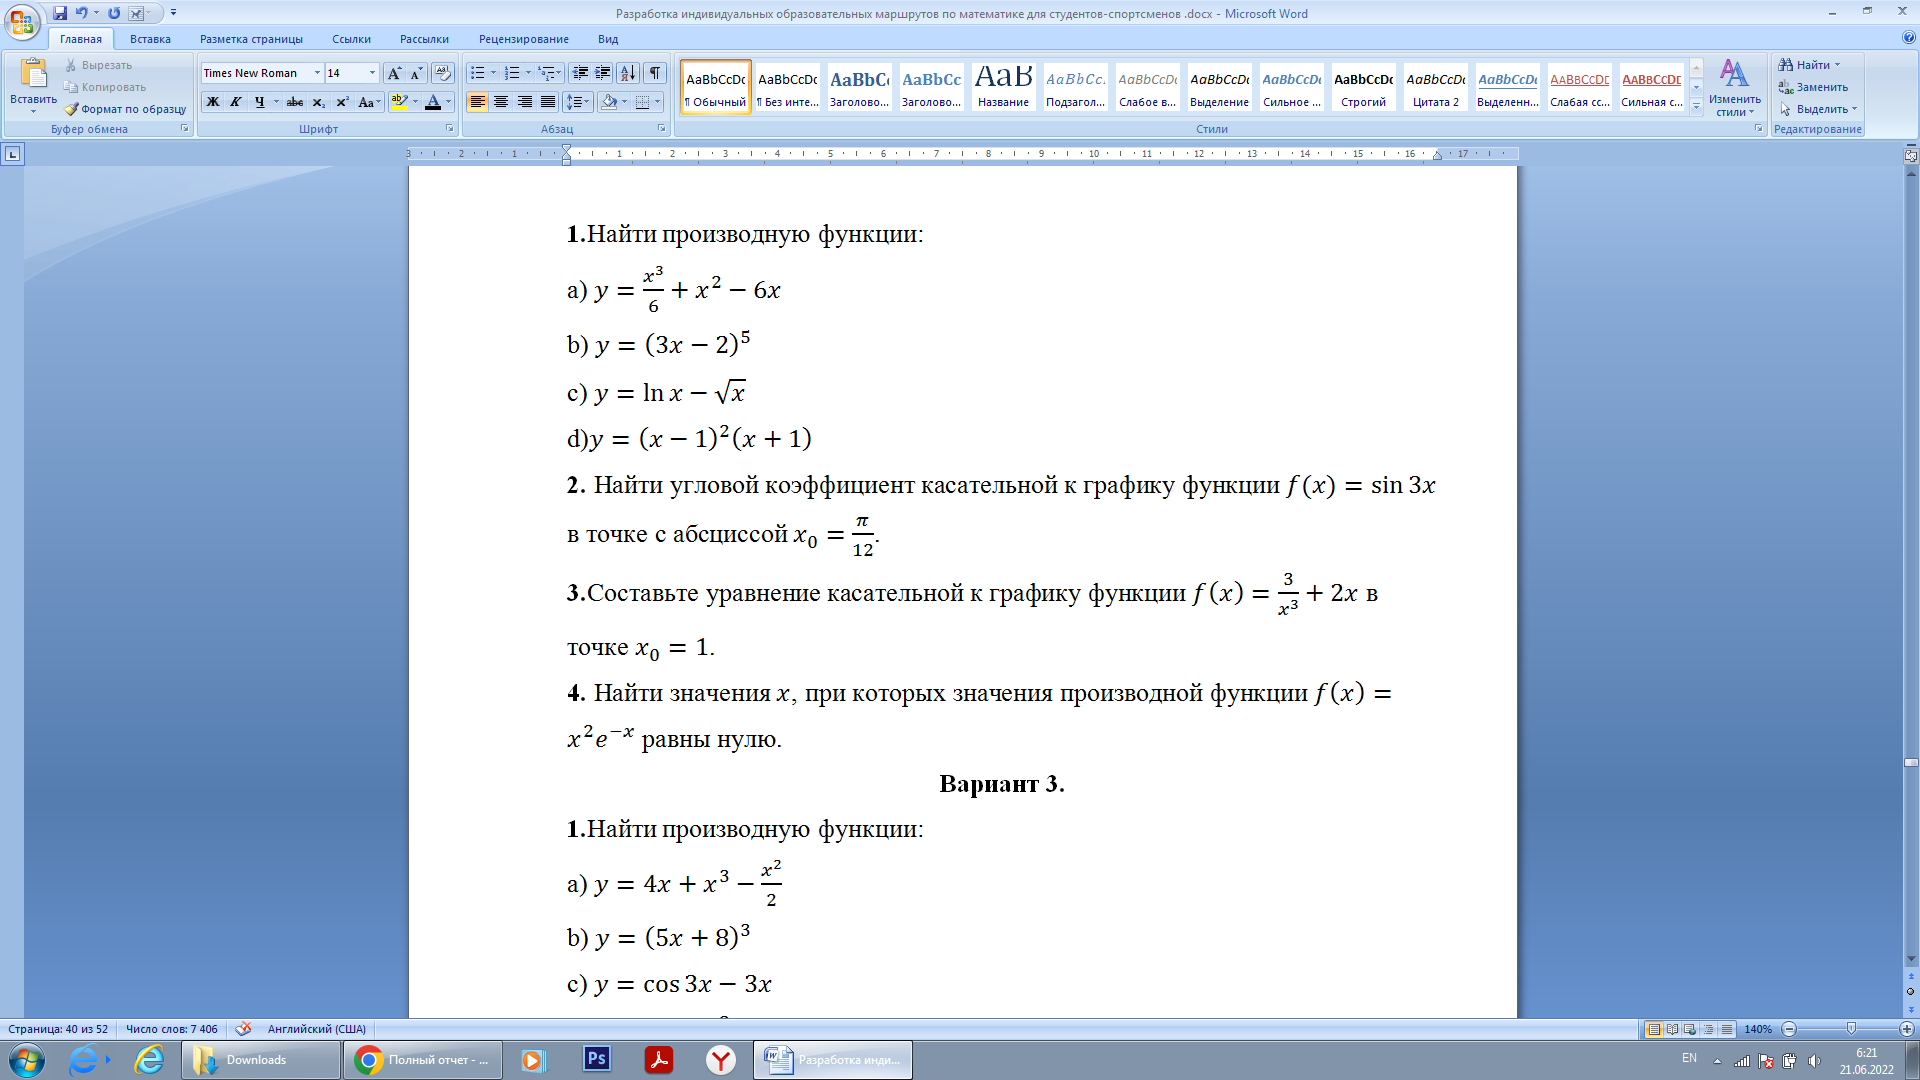This screenshot has height=1080, width=1920.
Task: Align text left
Action: 478,102
